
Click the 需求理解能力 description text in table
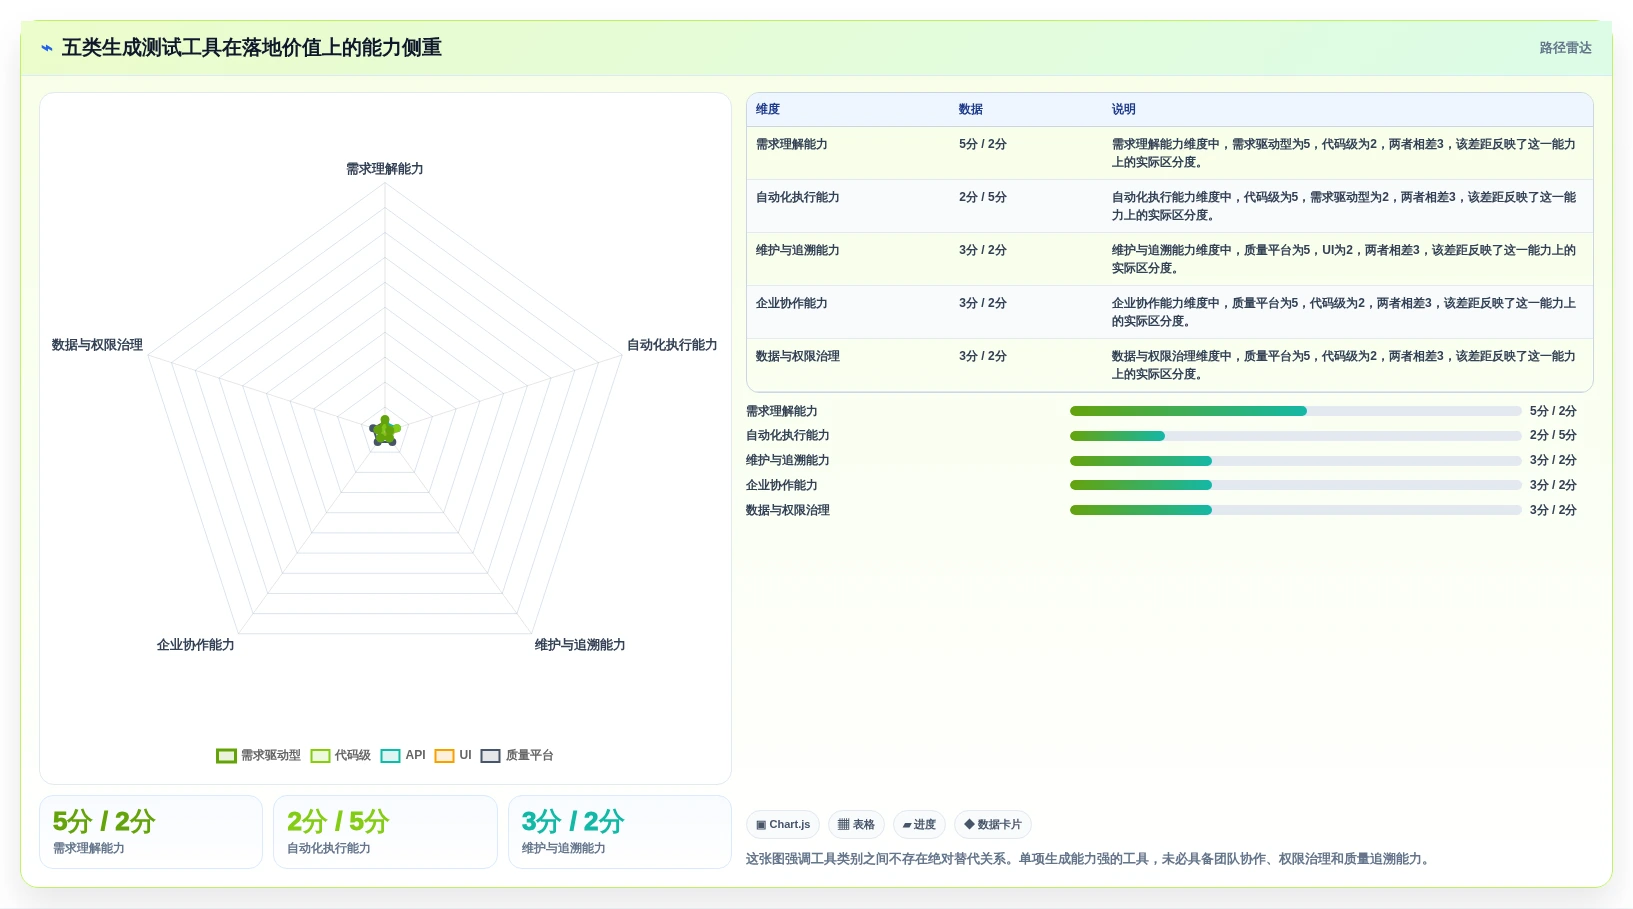(1344, 153)
